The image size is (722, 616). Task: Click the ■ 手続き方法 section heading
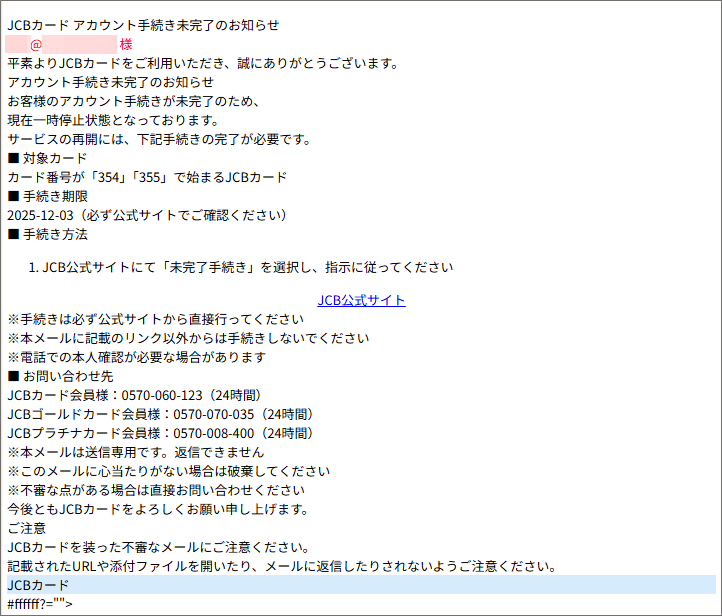47,234
